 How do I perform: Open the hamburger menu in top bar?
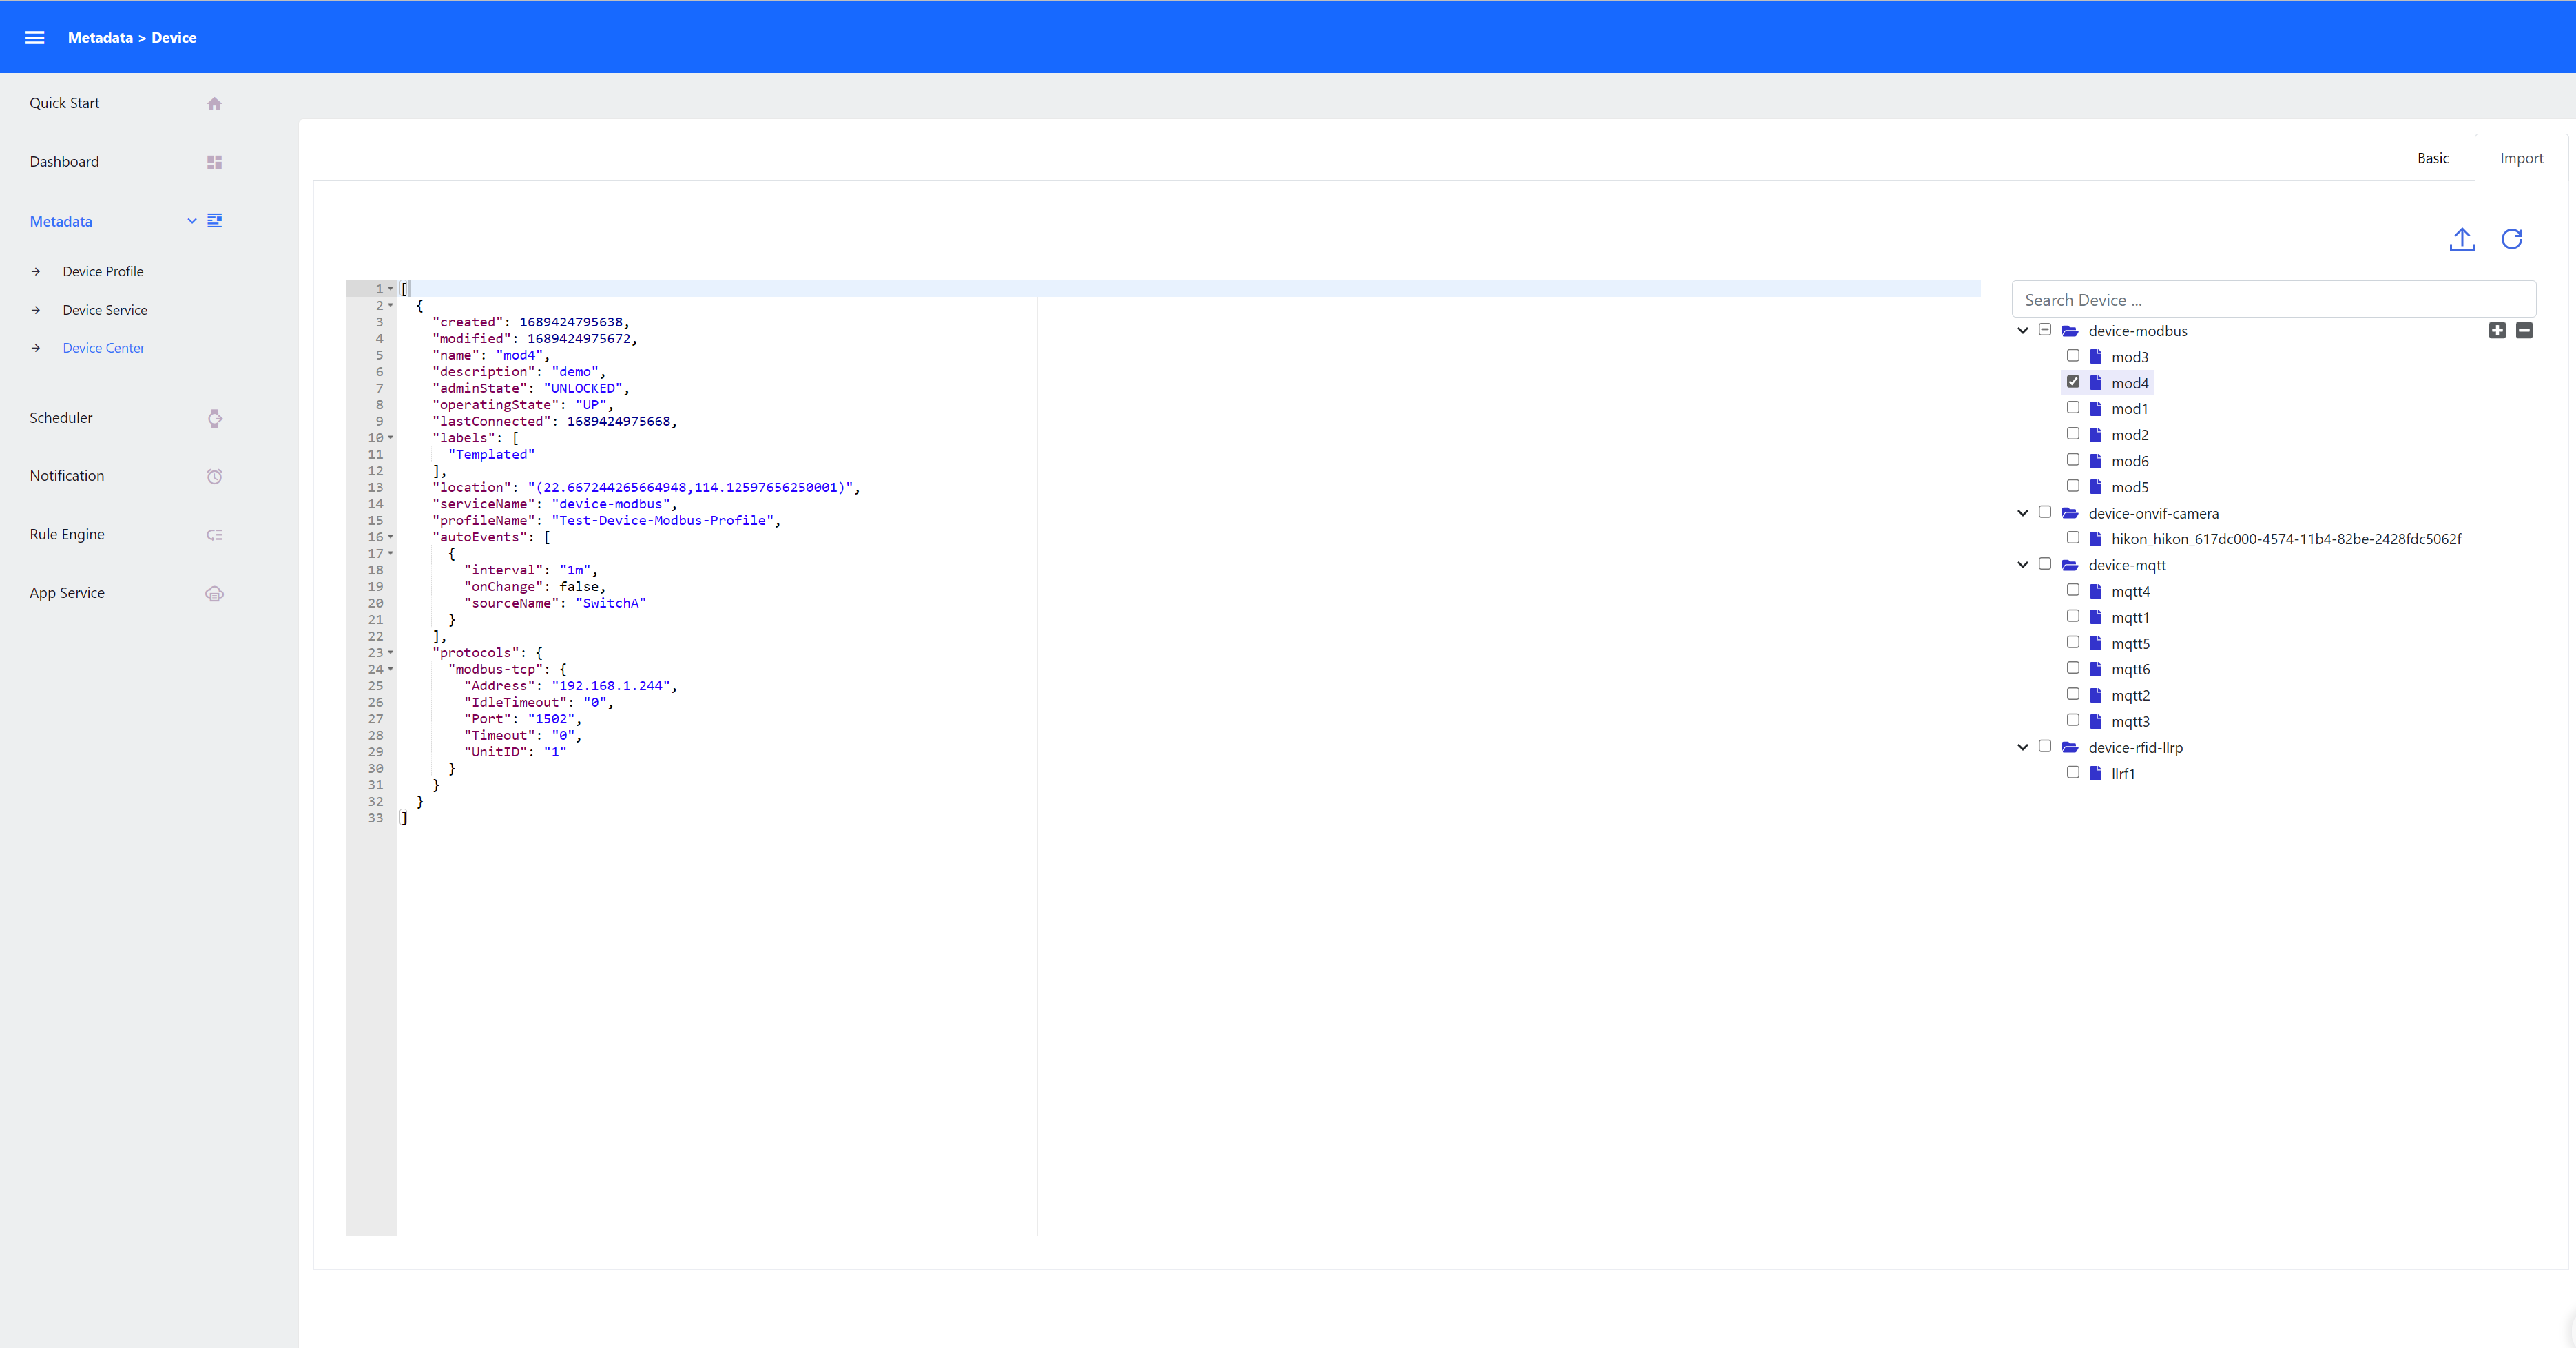pyautogui.click(x=34, y=37)
